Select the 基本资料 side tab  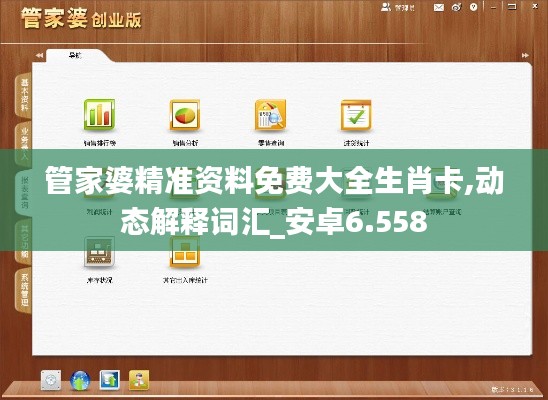[23, 95]
